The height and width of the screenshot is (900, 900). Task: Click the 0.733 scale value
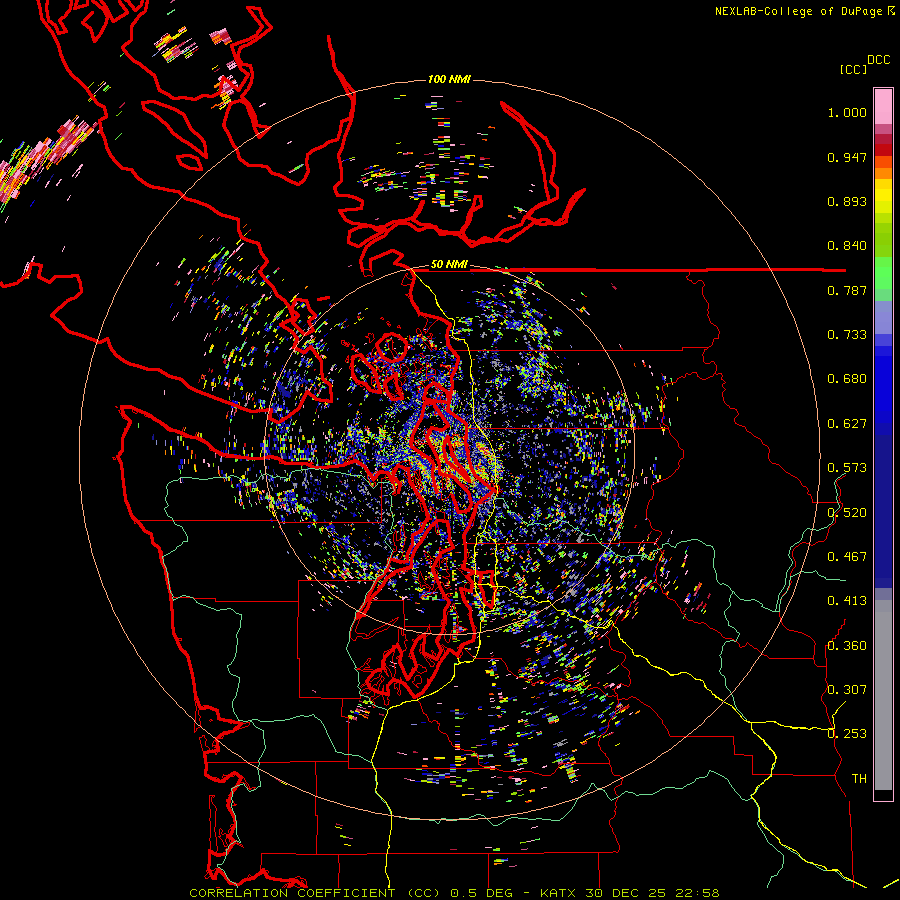pyautogui.click(x=847, y=335)
